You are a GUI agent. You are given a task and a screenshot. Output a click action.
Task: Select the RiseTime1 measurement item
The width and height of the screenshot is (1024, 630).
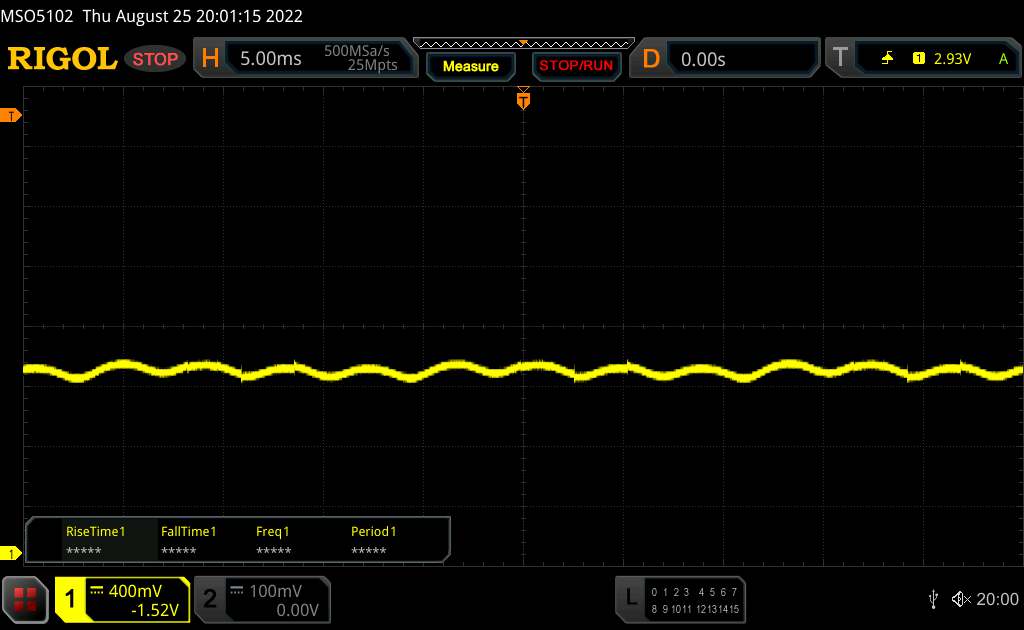(x=95, y=532)
